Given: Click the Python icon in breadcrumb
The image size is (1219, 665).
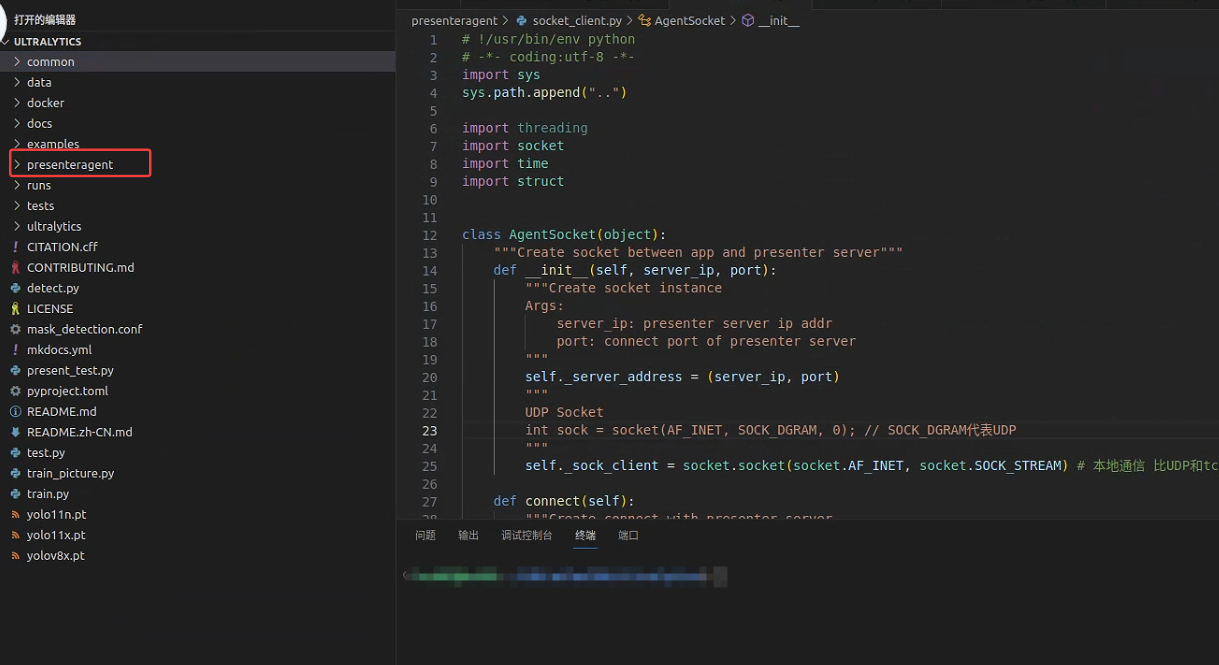Looking at the screenshot, I should tap(521, 20).
